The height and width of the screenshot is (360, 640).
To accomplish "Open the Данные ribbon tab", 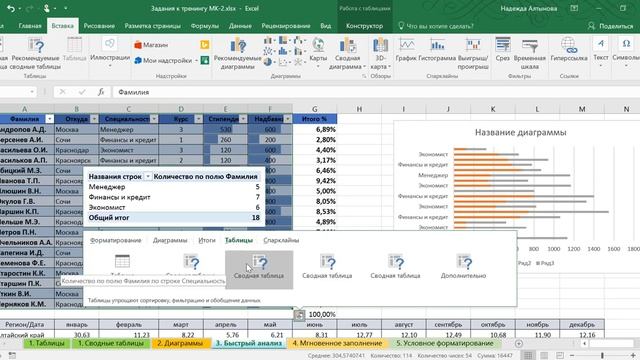I will click(x=240, y=26).
